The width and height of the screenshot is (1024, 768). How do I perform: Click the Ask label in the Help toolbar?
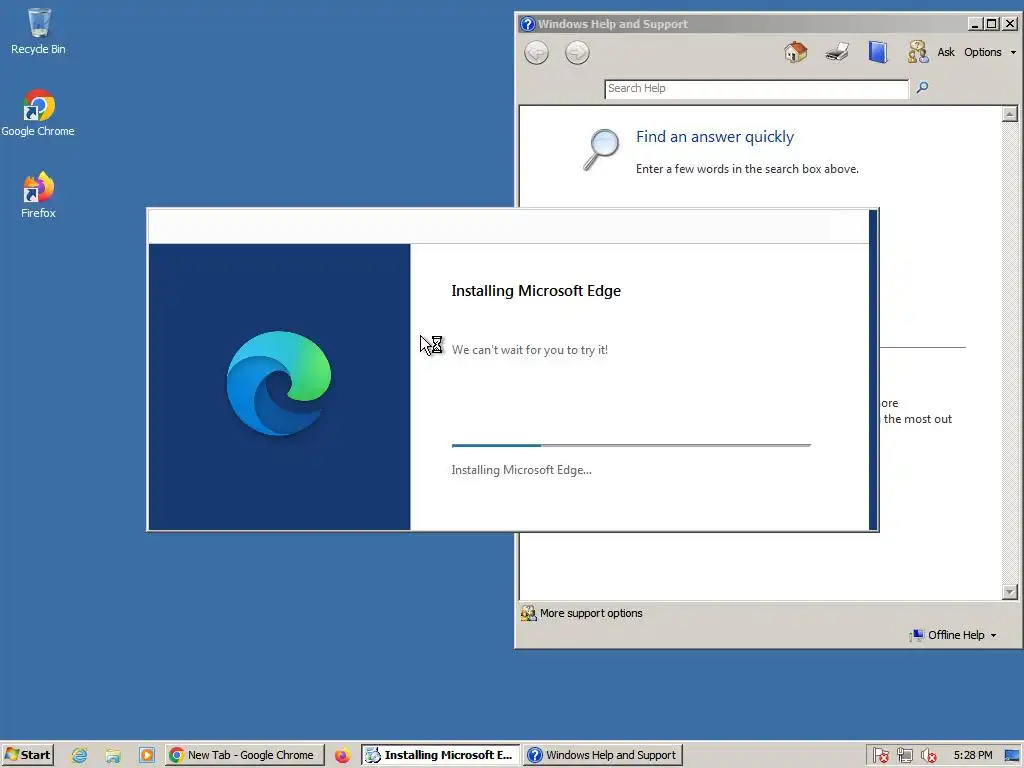click(946, 52)
